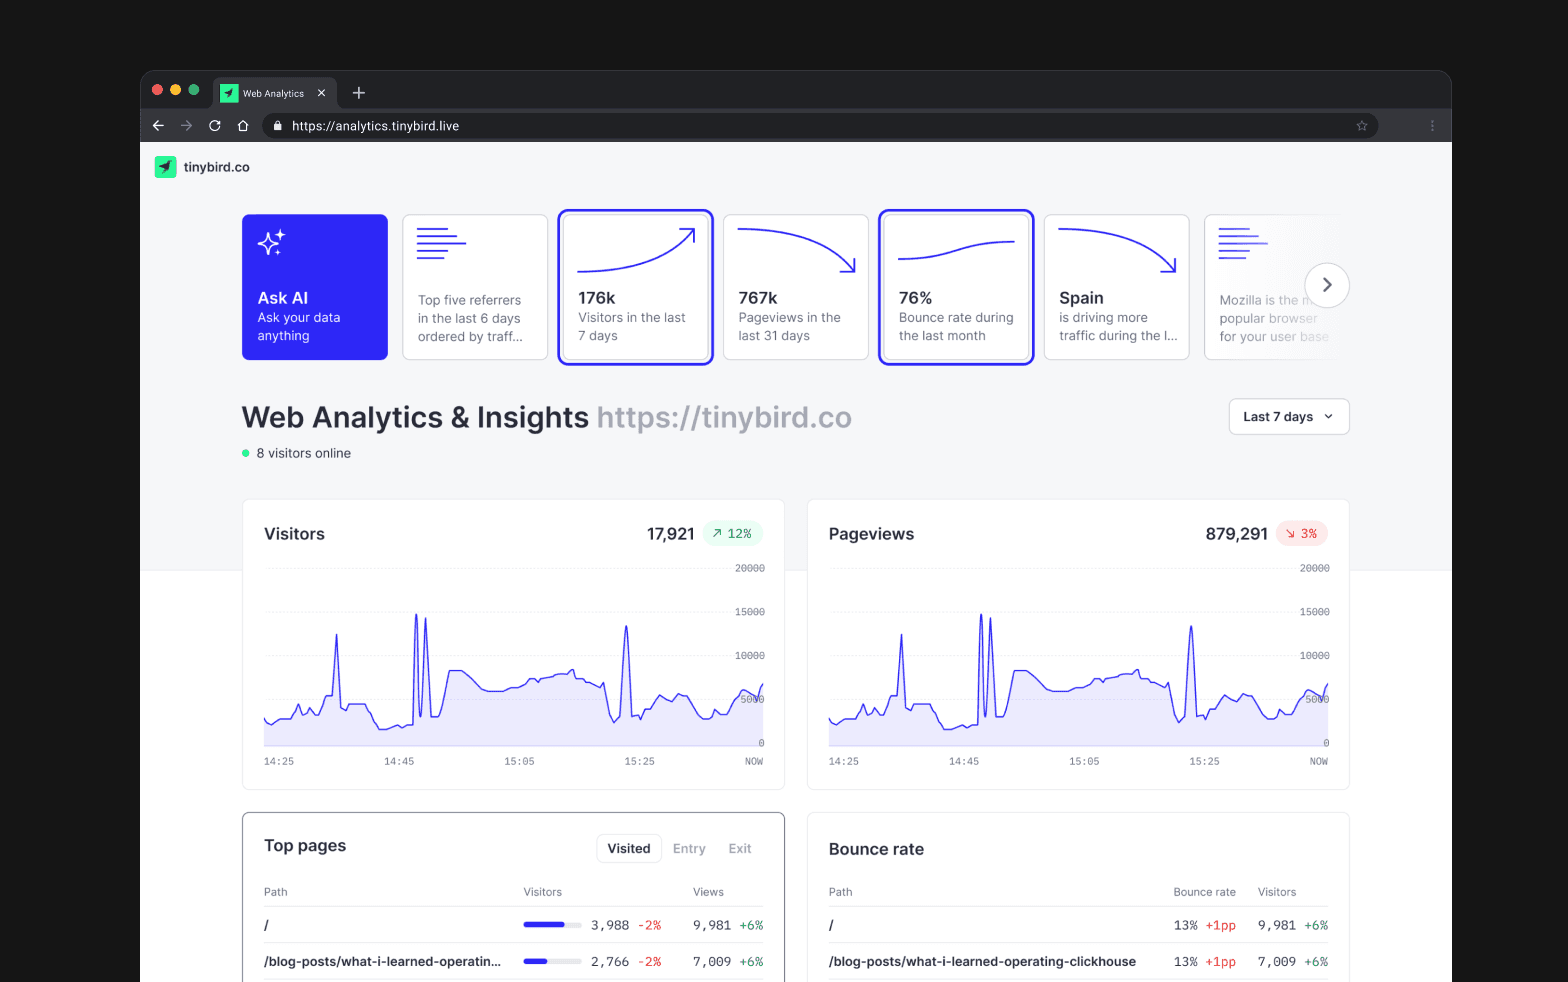The image size is (1568, 982).
Task: Switch Top pages to Entry
Action: coord(689,848)
